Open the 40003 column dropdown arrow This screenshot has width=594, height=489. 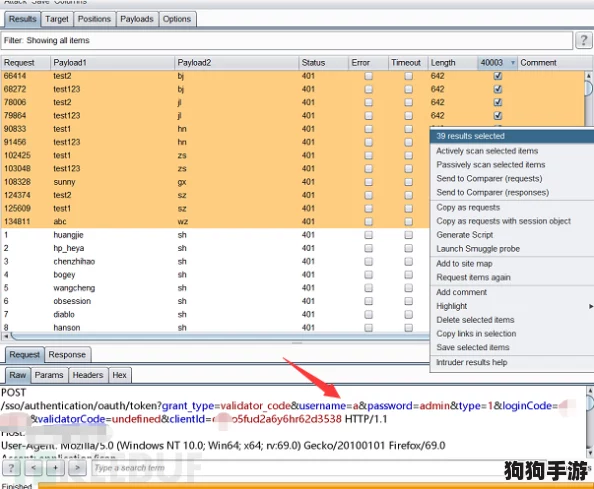pyautogui.click(x=513, y=63)
